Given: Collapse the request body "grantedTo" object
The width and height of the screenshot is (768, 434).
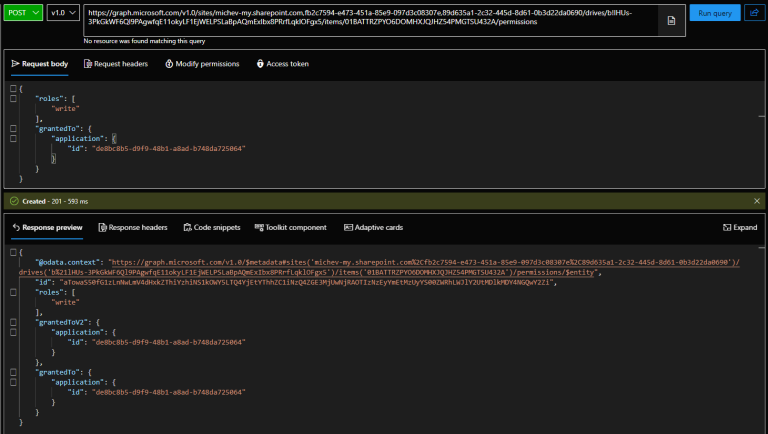Looking at the screenshot, I should click(13, 128).
